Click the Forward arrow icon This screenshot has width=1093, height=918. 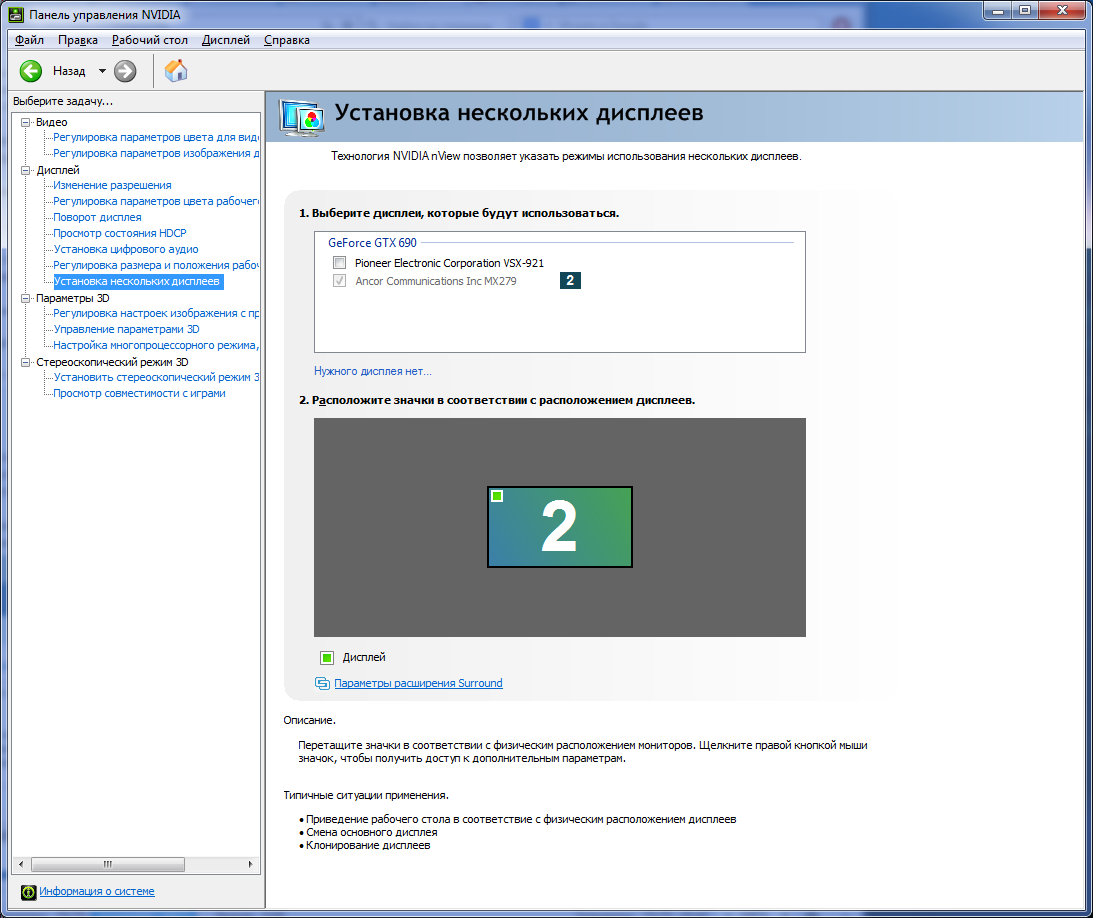coord(125,71)
